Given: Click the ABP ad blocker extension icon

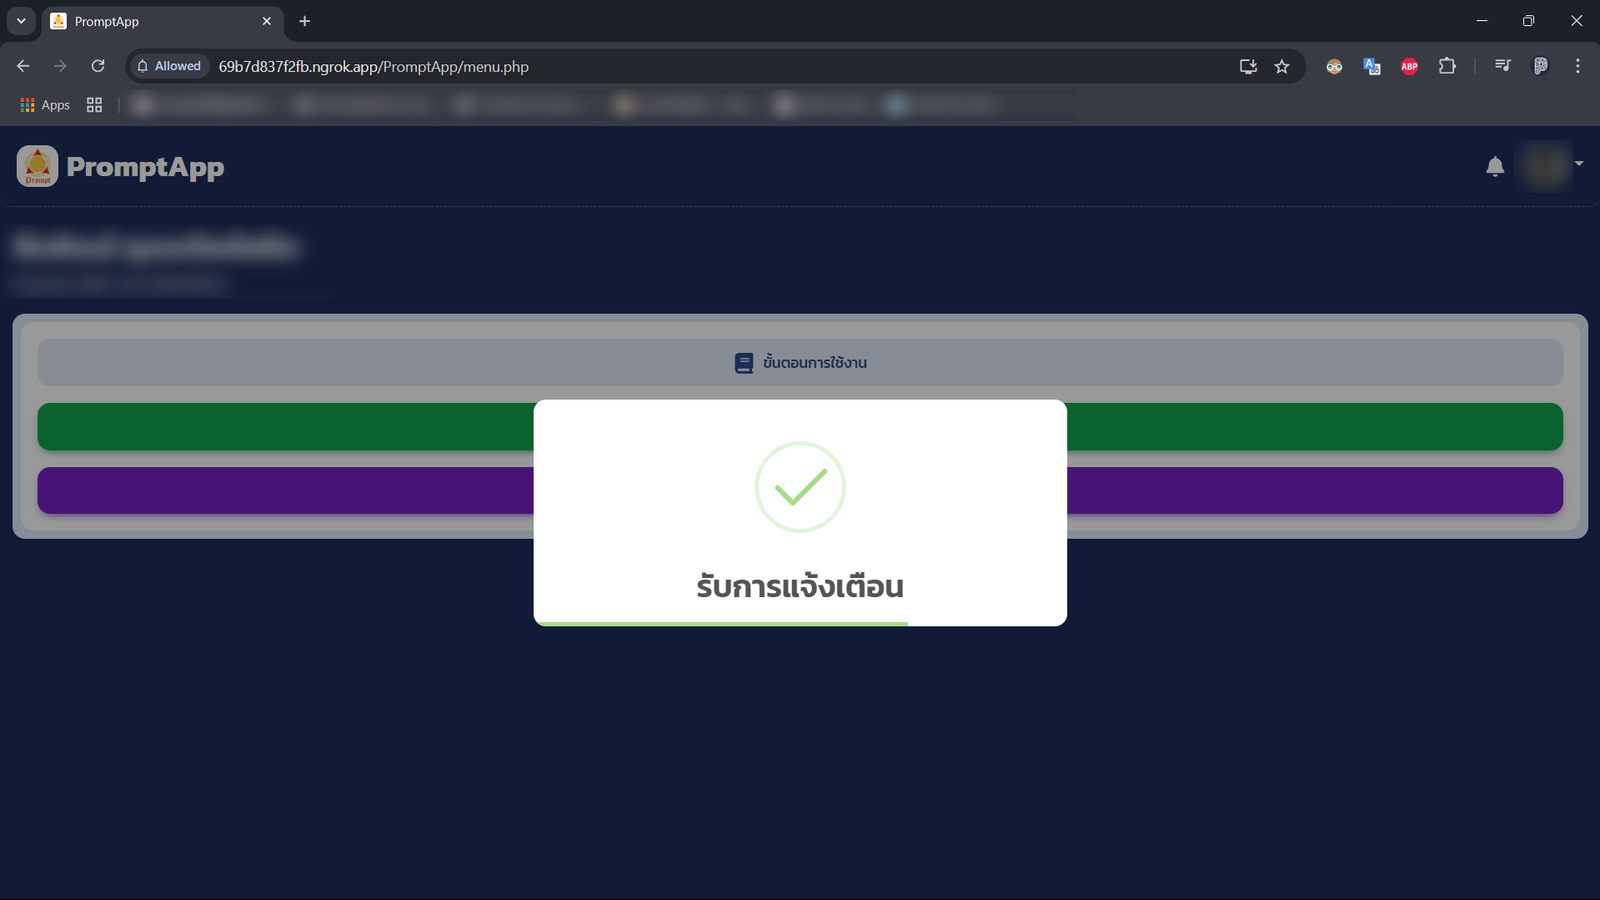Looking at the screenshot, I should [x=1409, y=66].
